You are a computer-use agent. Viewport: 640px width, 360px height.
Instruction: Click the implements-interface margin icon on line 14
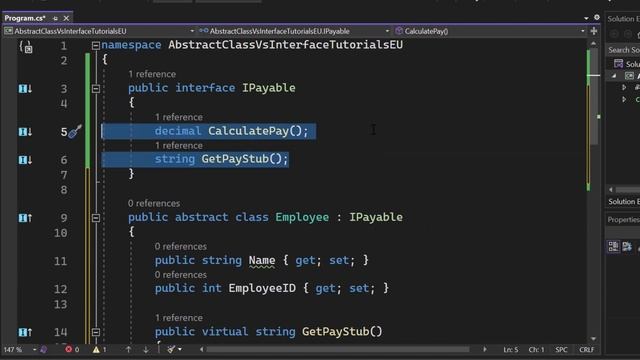coord(25,333)
